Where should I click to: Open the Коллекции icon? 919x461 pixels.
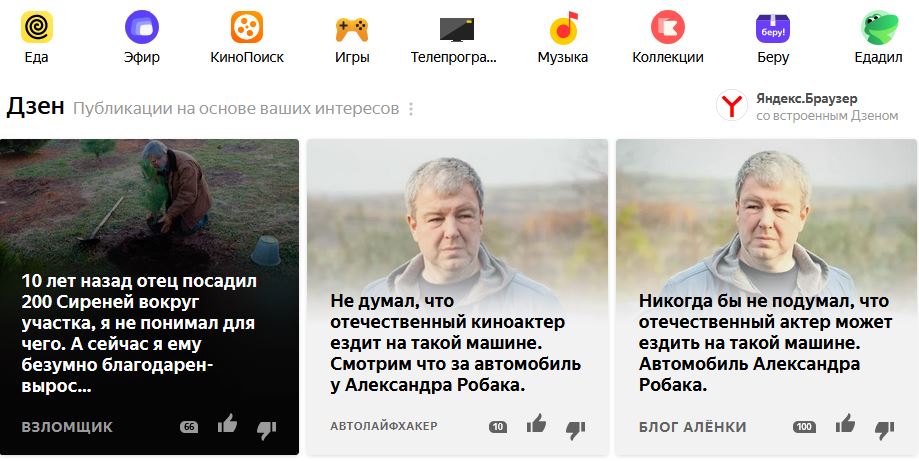(x=668, y=27)
